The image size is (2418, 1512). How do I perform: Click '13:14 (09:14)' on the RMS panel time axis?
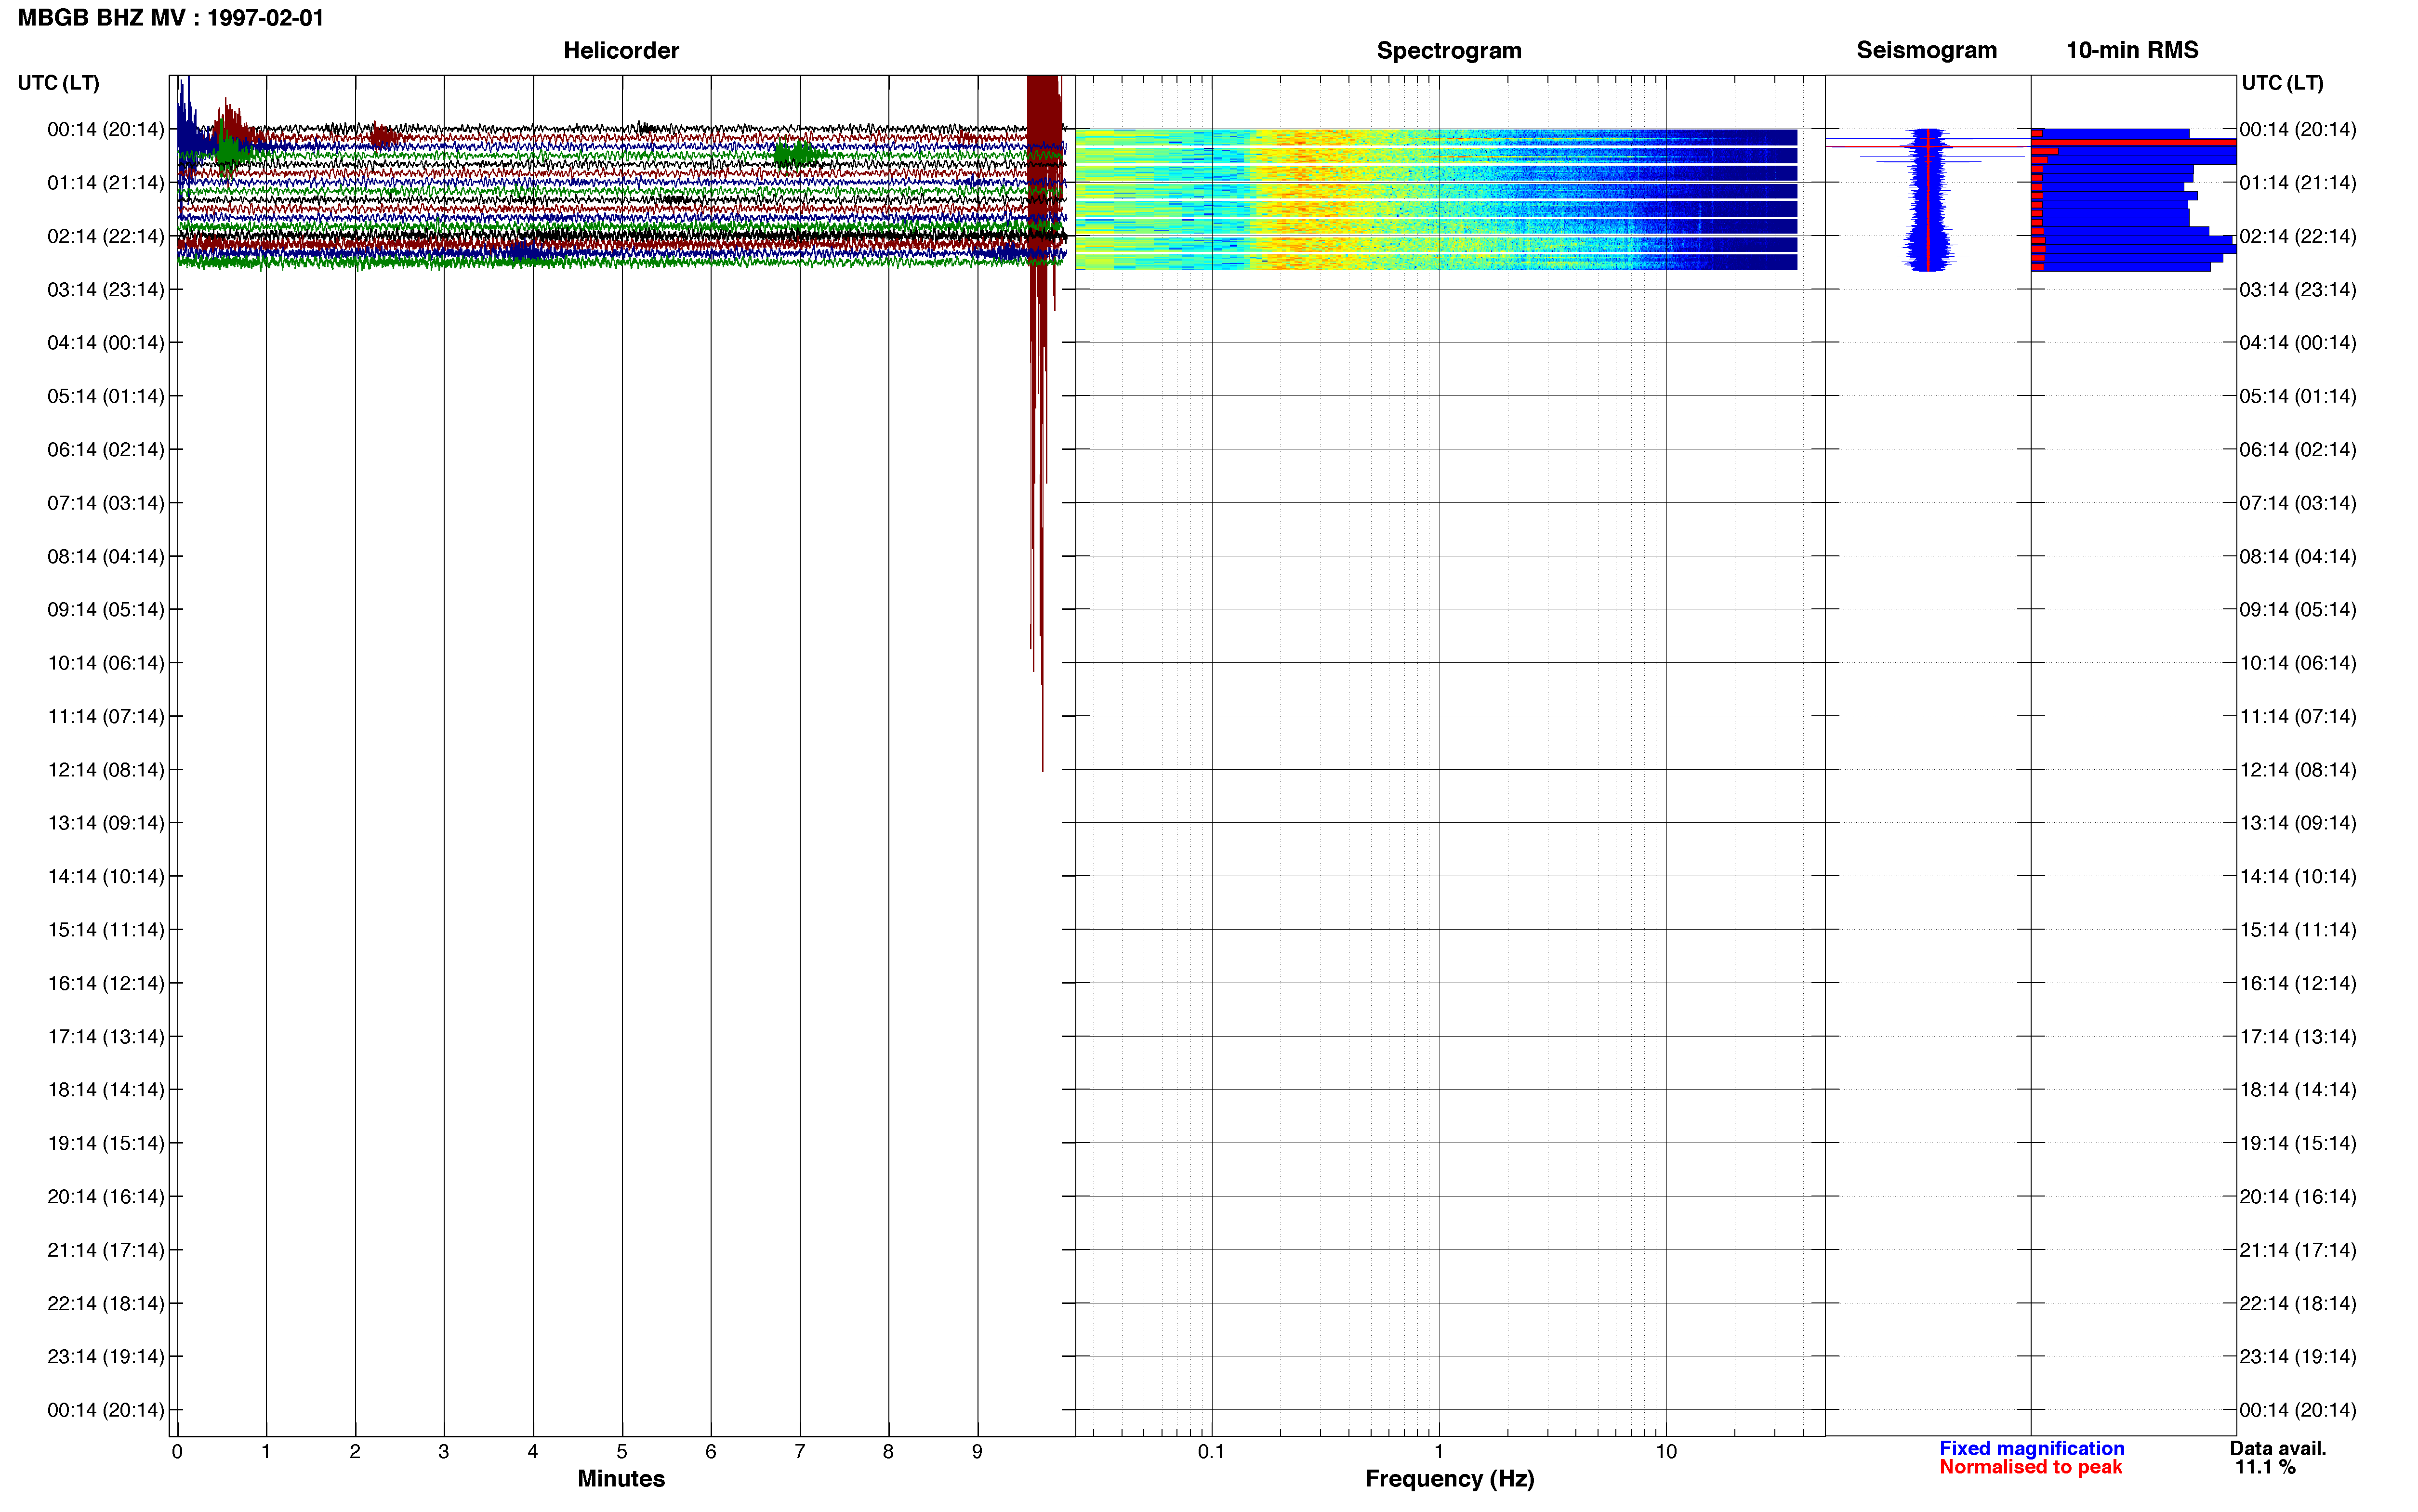pos(2298,823)
